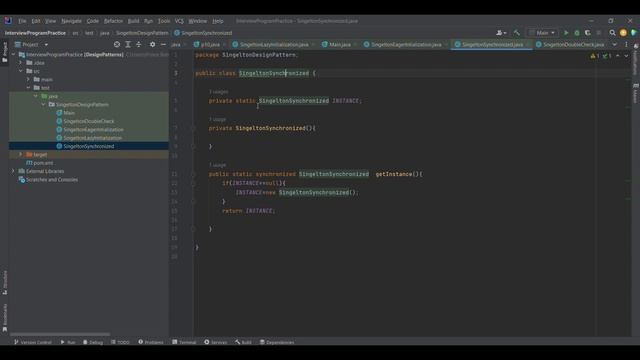The height and width of the screenshot is (360, 640).
Task: Run with coverage icon in toolbar
Action: pyautogui.click(x=588, y=33)
